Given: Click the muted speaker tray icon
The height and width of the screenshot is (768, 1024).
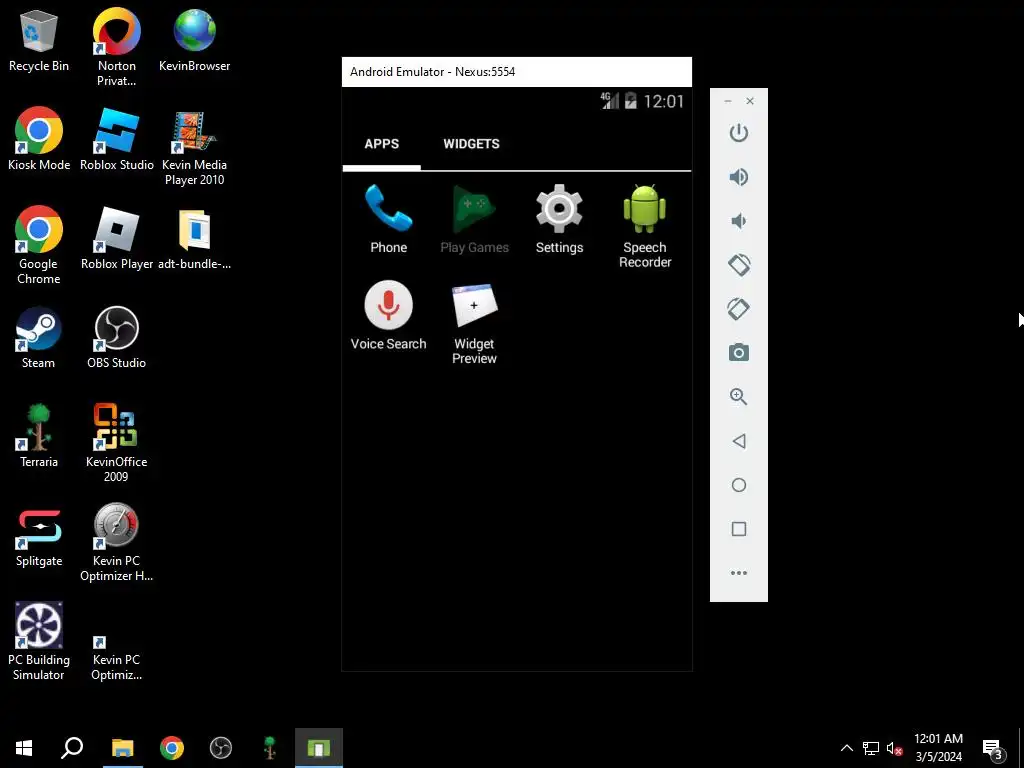Looking at the screenshot, I should (894, 748).
